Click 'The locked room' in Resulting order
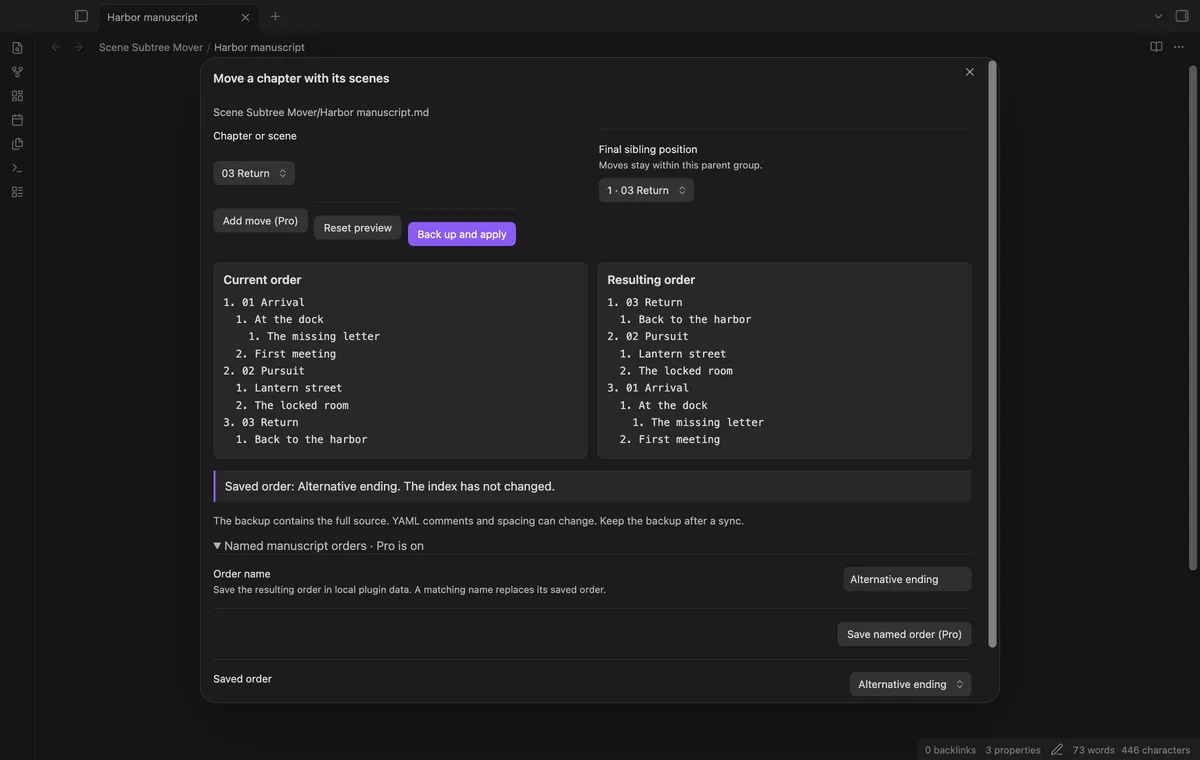This screenshot has width=1200, height=760. (x=685, y=371)
